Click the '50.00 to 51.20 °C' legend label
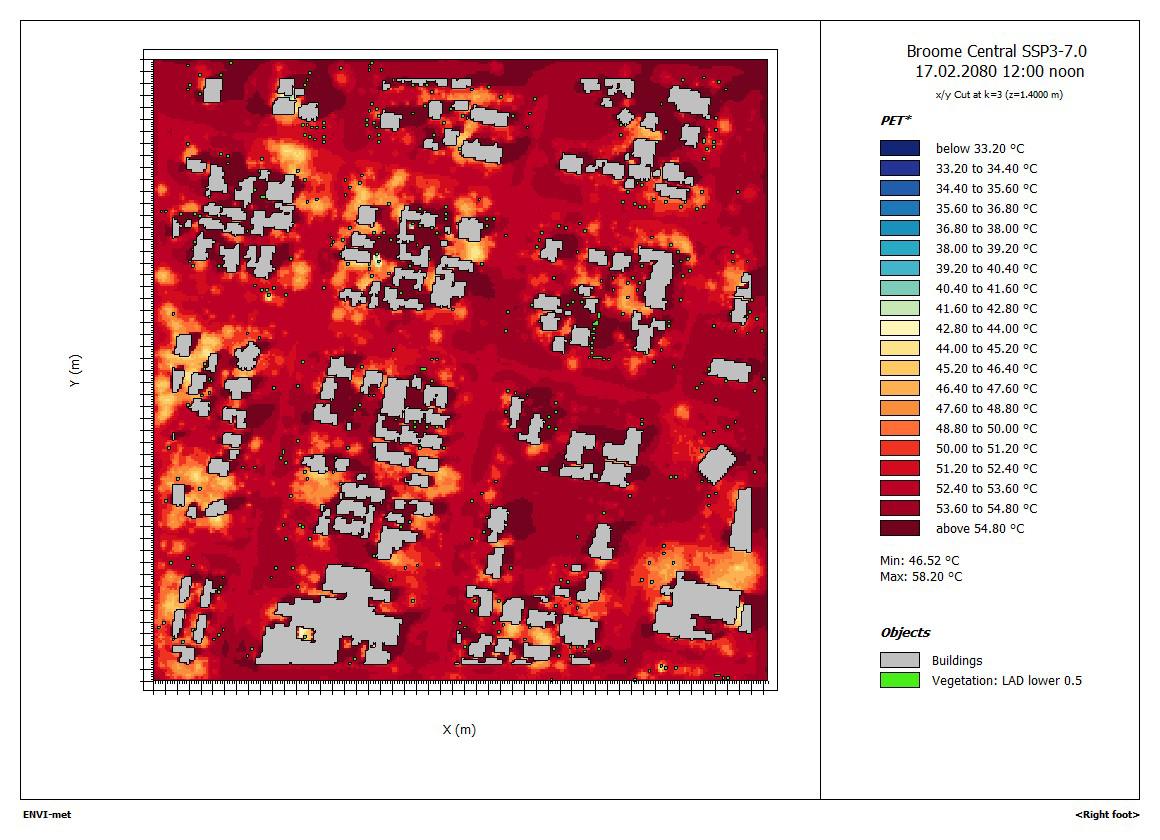The width and height of the screenshot is (1160, 840). pyautogui.click(x=986, y=448)
